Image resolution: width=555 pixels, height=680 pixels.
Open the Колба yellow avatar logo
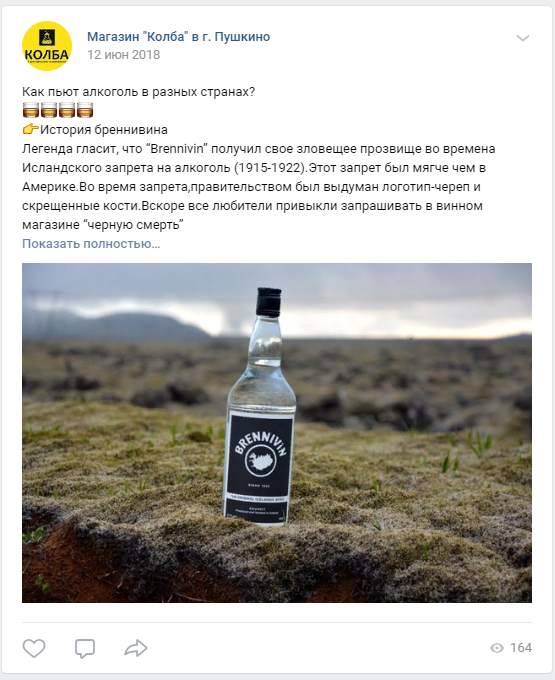click(47, 46)
